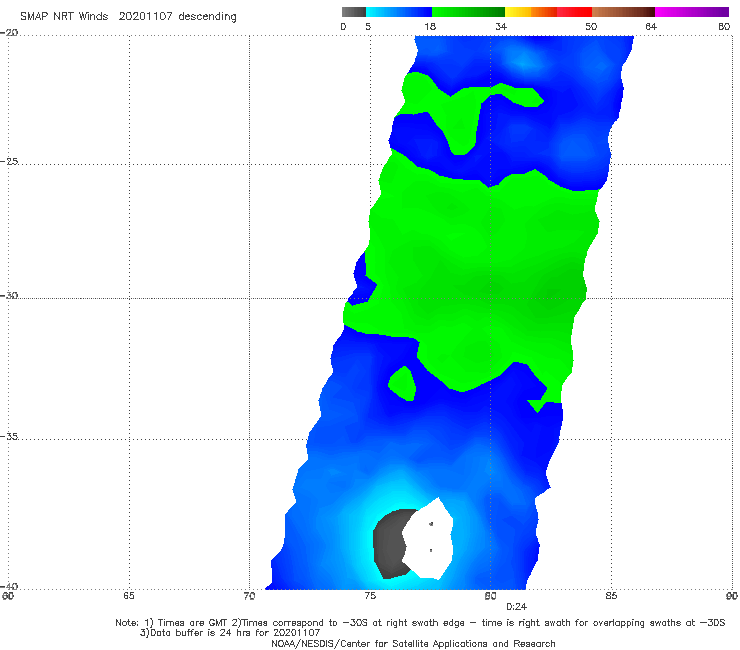Click the latitude label '-30'
Viewport: 740px width, 650px height.
(x=10, y=295)
